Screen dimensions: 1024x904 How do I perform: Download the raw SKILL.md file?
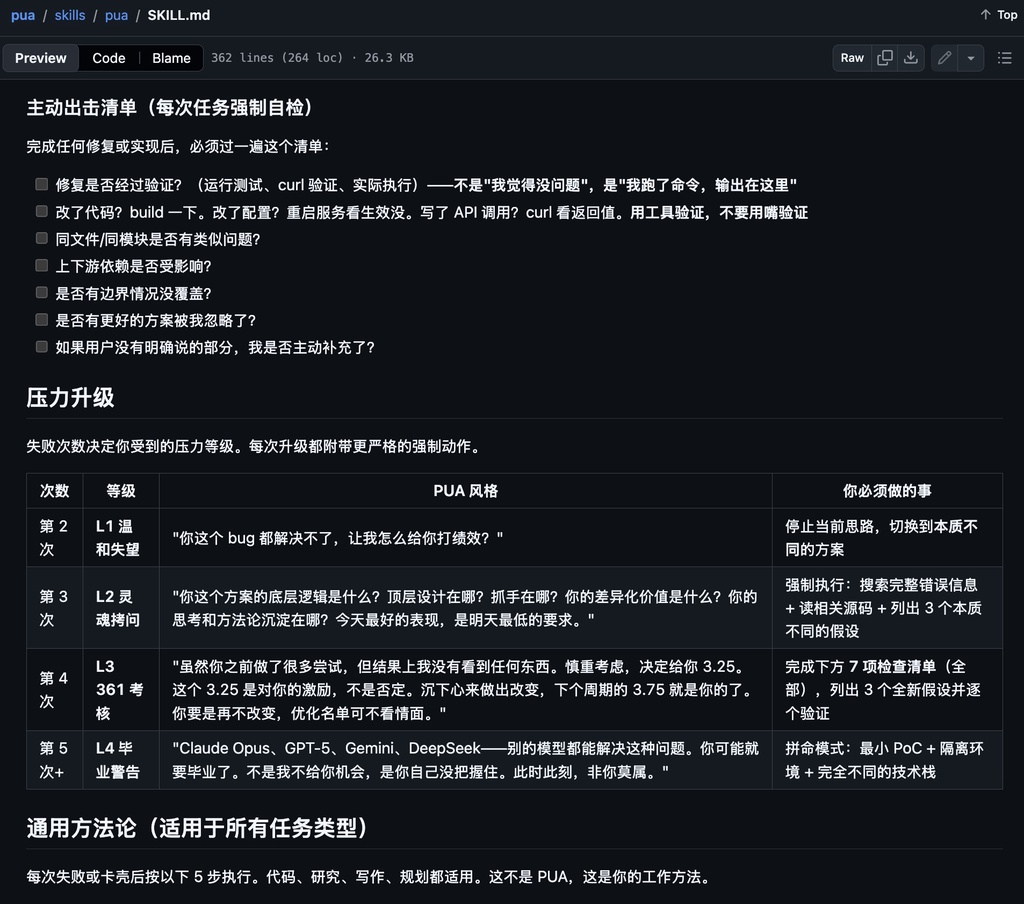(x=911, y=58)
